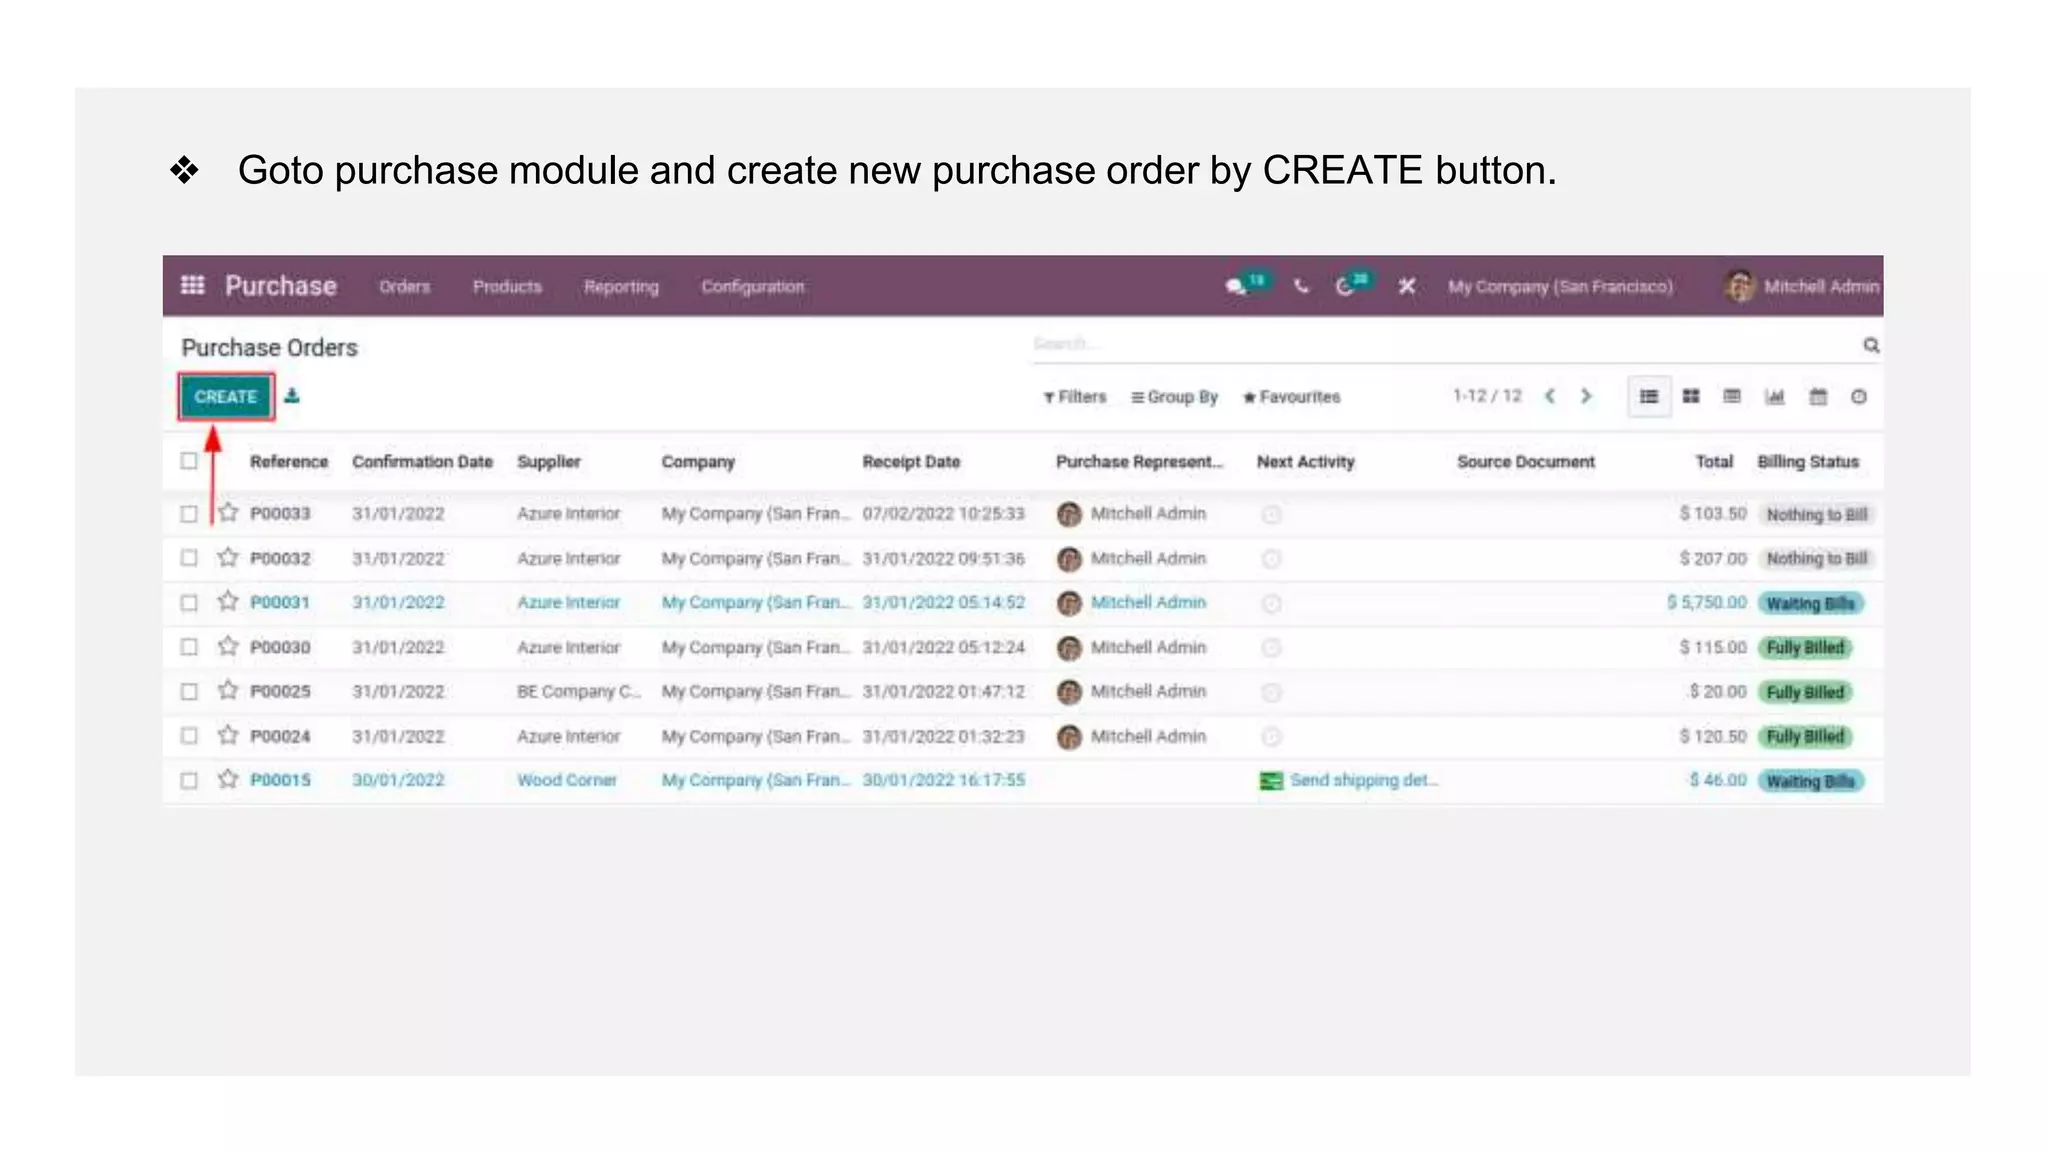Star purchase order P00030

coord(228,646)
